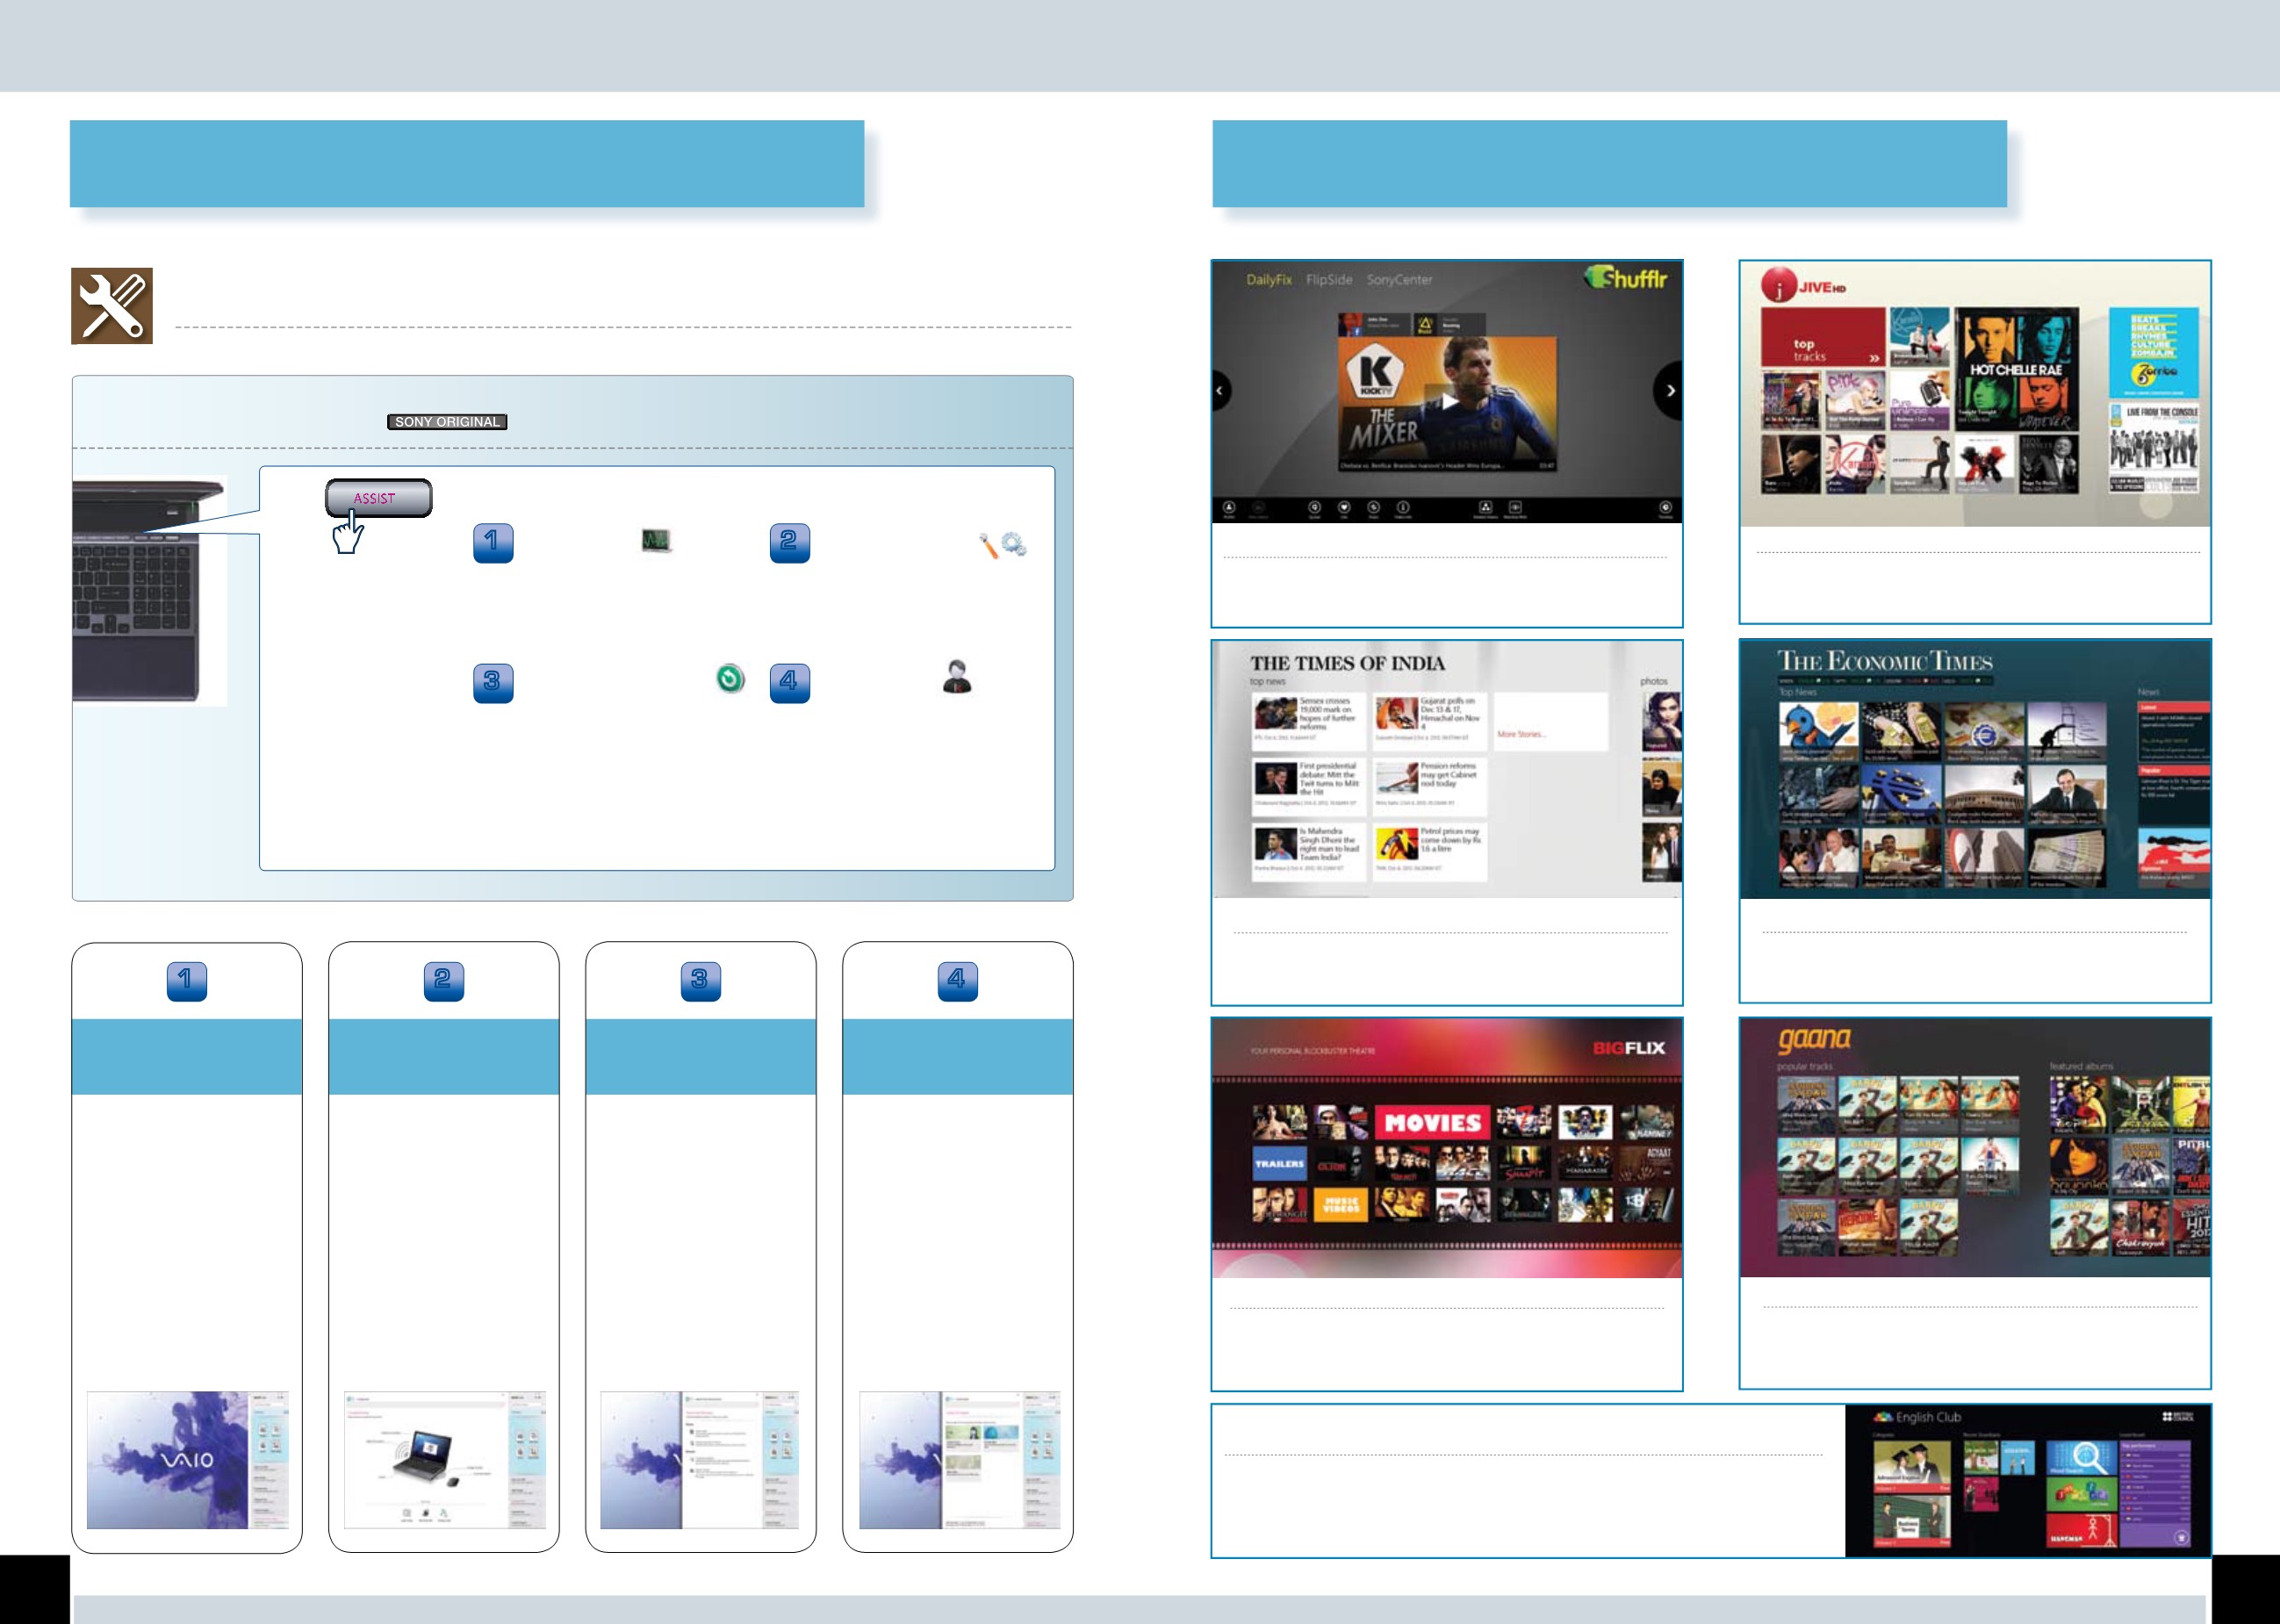Viewport: 2280px width, 1624px height.
Task: Open the Petrol prices may come down story
Action: click(x=1430, y=852)
